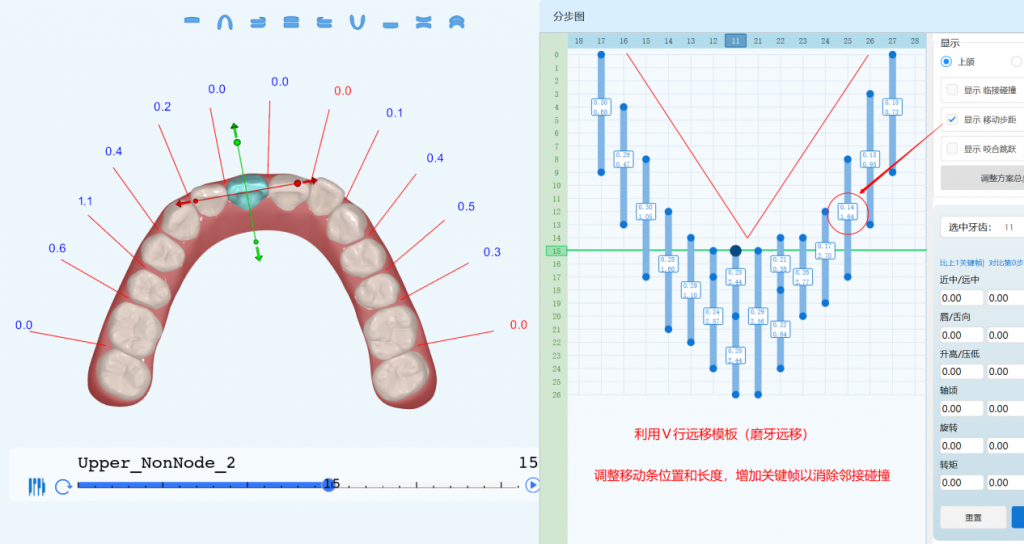Click the lower arch U-shaped view icon
1024x544 pixels.
click(x=358, y=21)
